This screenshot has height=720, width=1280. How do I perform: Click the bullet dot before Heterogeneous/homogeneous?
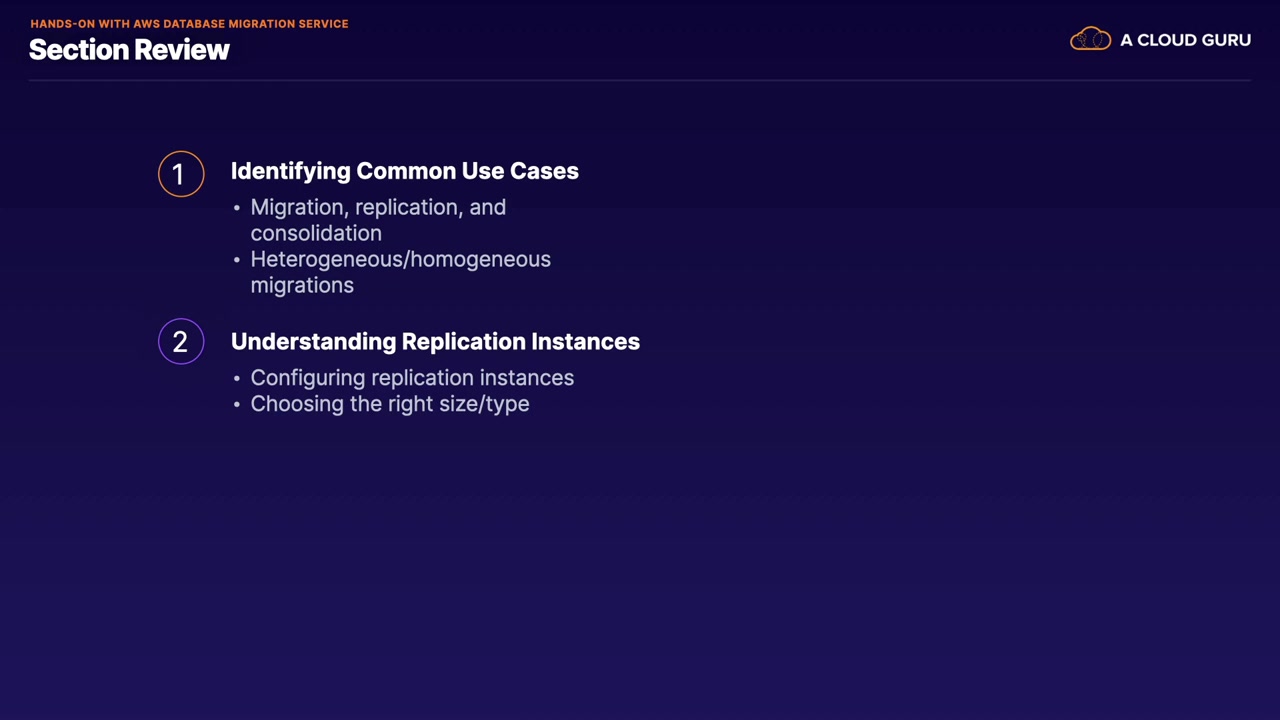[237, 260]
